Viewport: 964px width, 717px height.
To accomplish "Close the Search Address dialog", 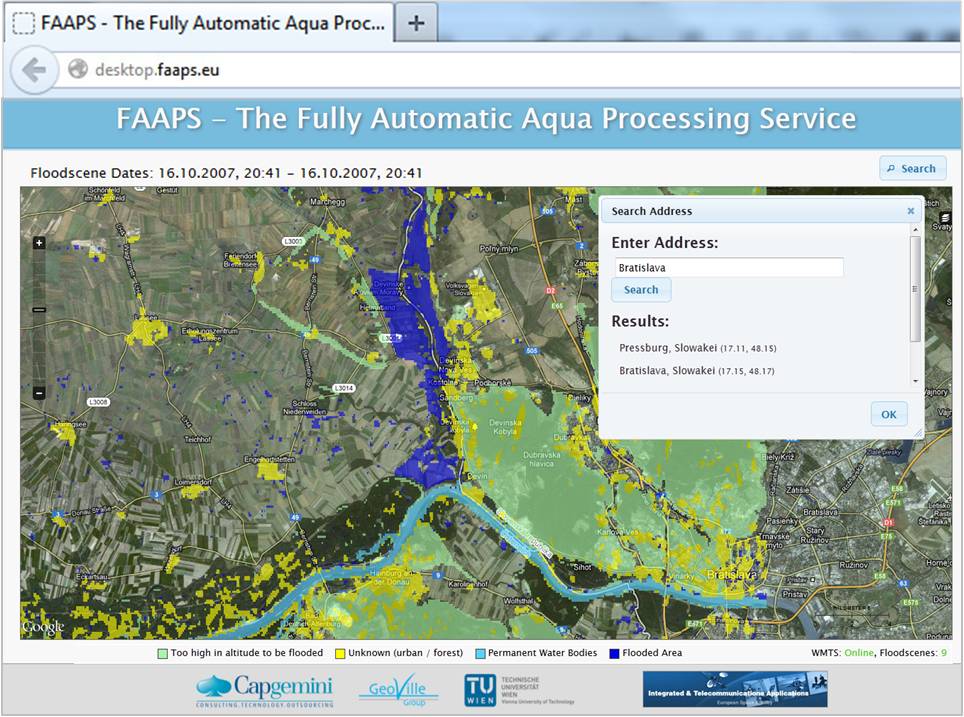I will pos(910,211).
